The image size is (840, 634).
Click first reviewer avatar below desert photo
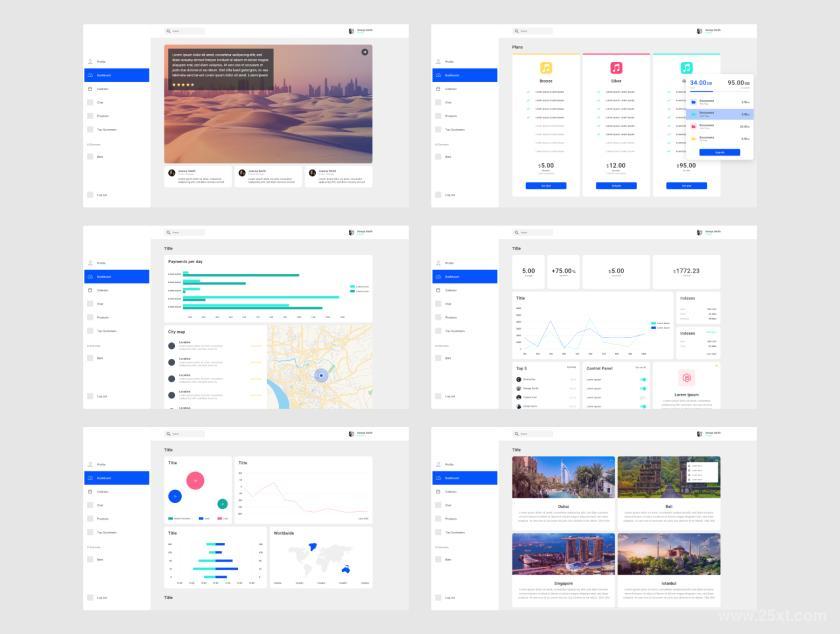(x=172, y=173)
